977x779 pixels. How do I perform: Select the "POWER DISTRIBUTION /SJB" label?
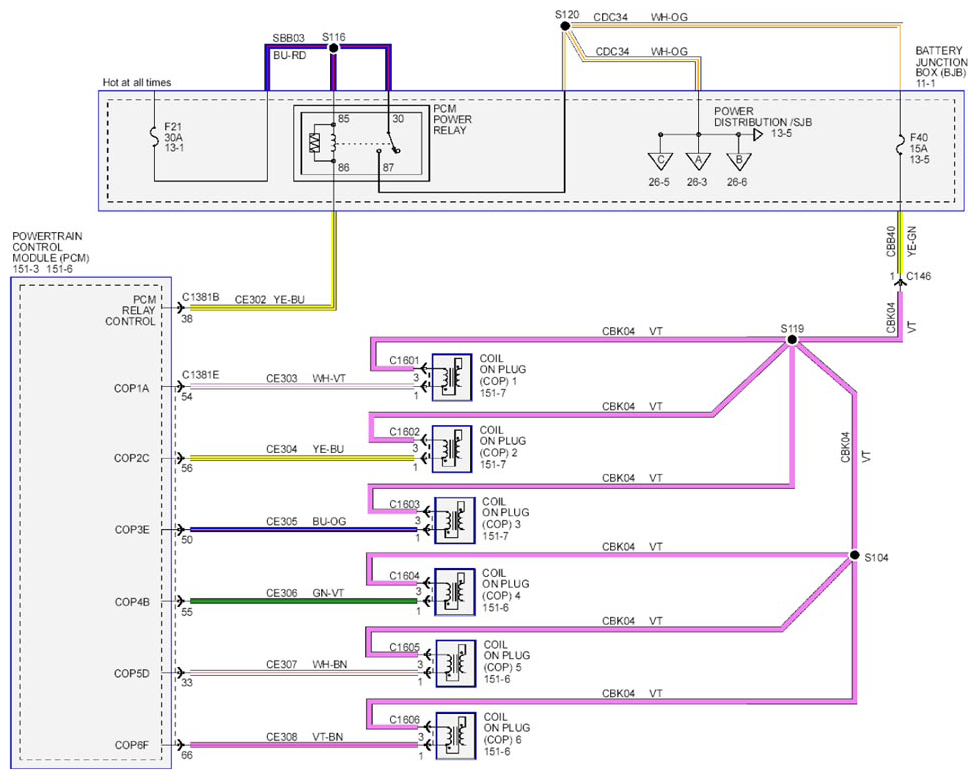pos(763,117)
